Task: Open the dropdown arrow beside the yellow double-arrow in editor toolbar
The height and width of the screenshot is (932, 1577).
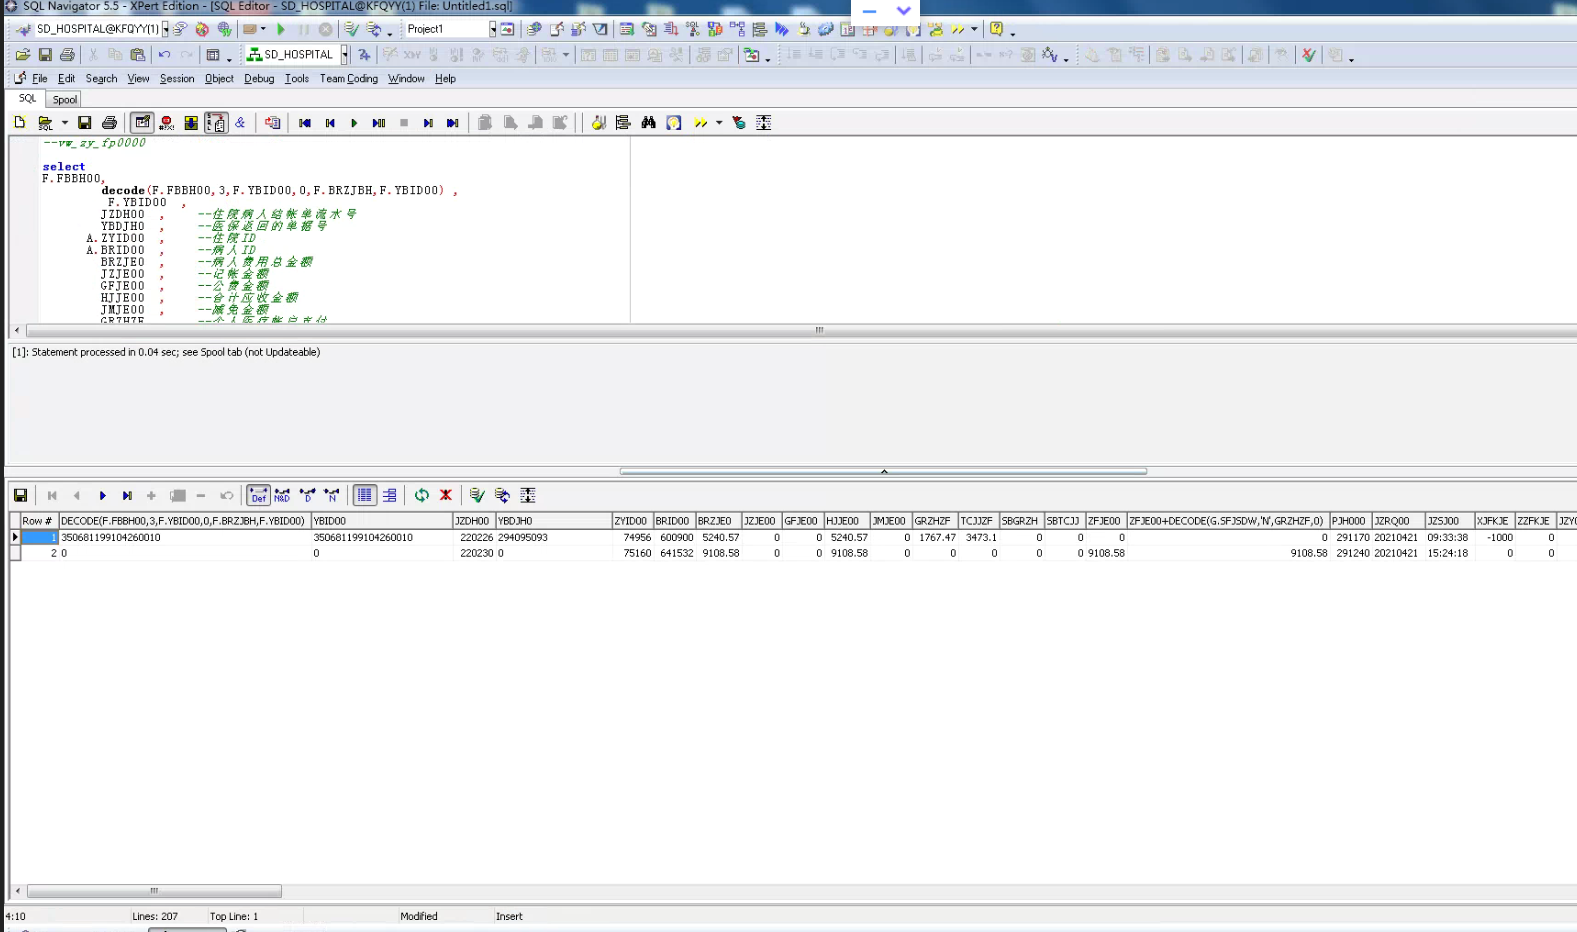Action: click(719, 123)
